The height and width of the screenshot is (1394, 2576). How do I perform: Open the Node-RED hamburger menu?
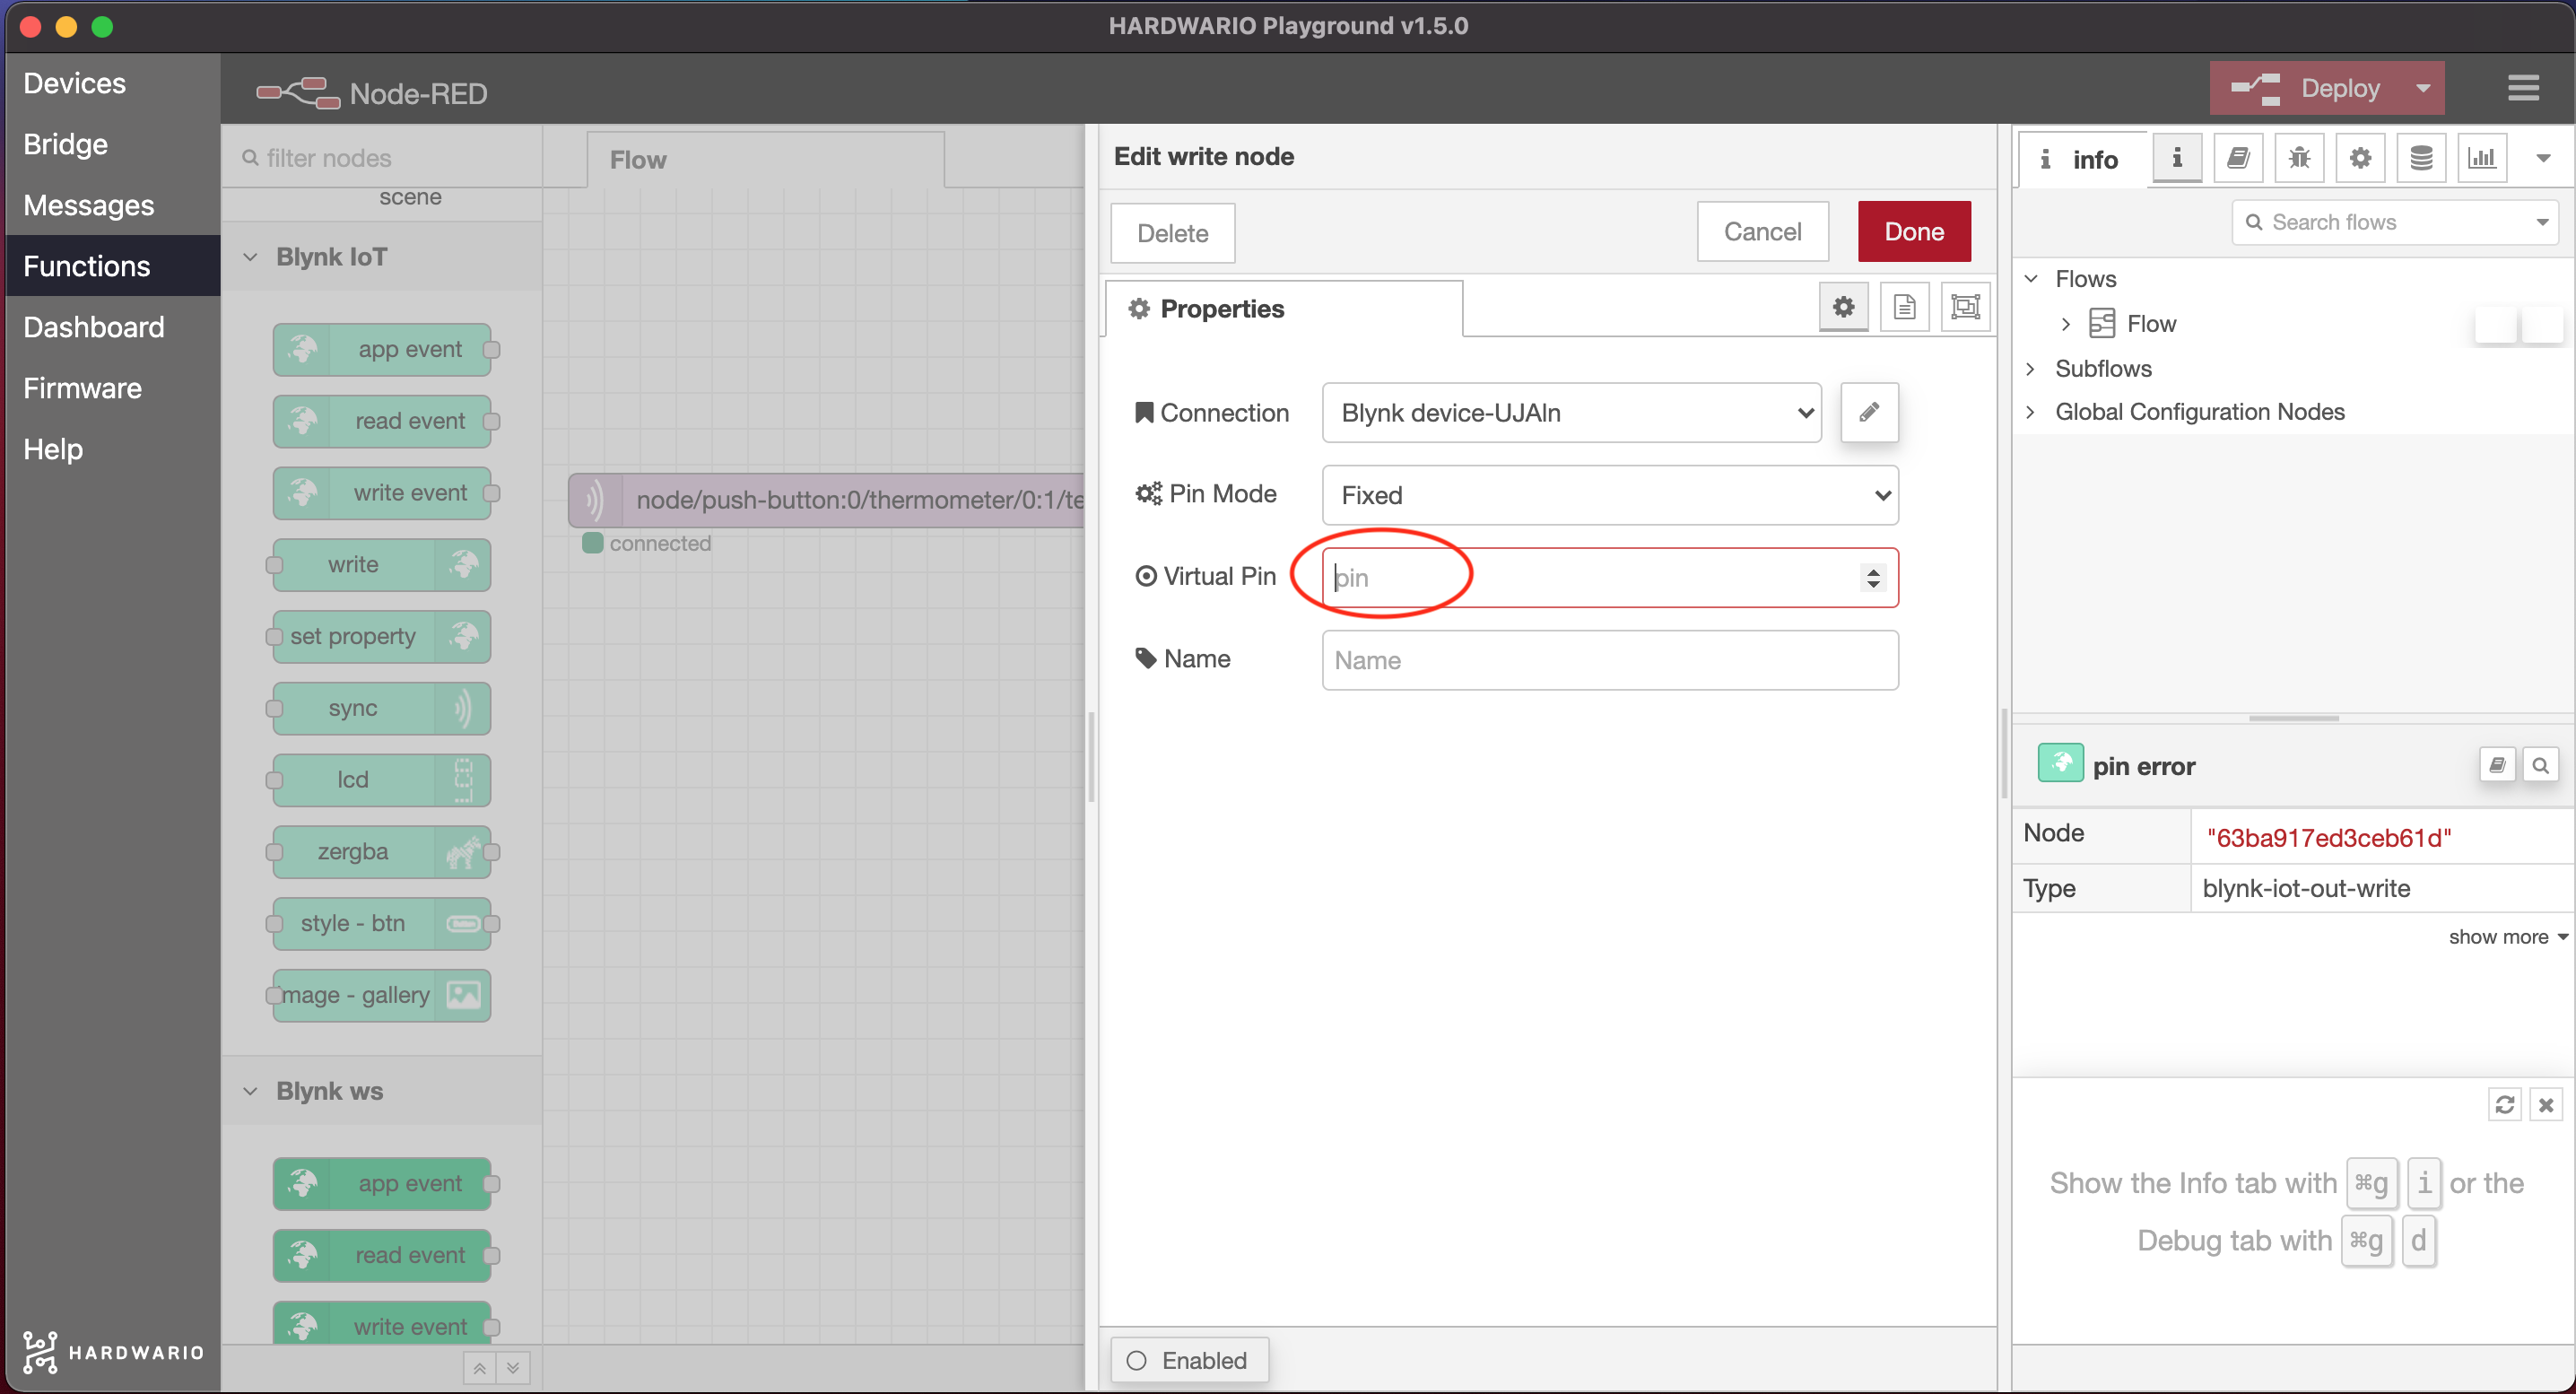(x=2523, y=88)
